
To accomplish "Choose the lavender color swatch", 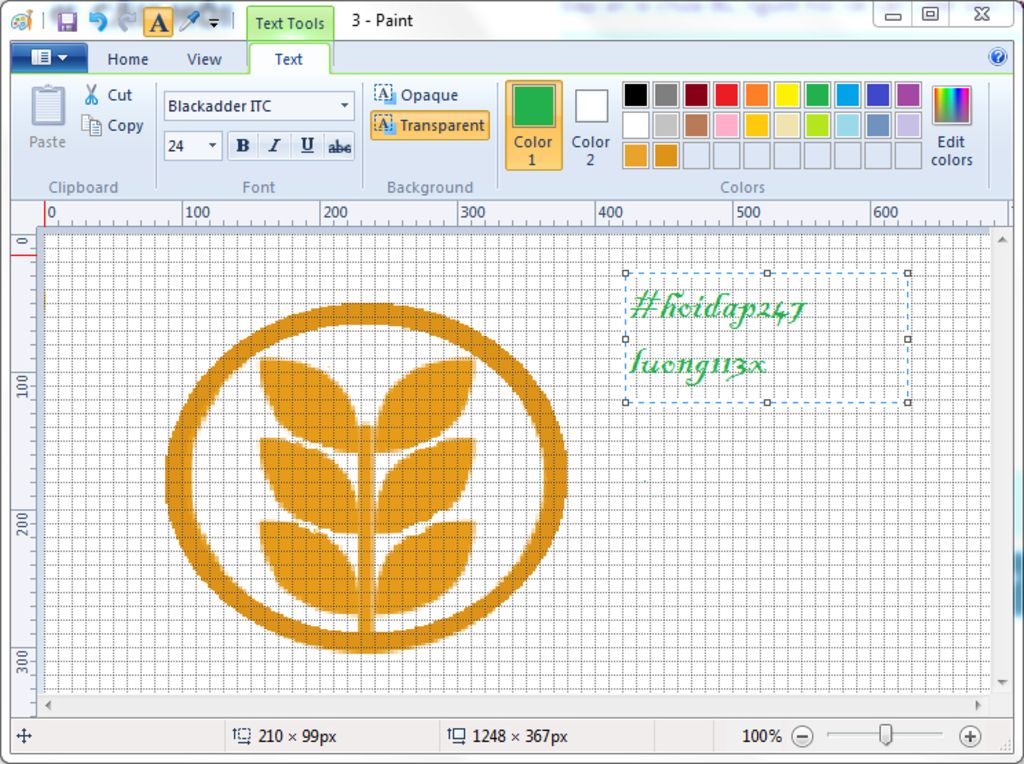I will pos(908,125).
